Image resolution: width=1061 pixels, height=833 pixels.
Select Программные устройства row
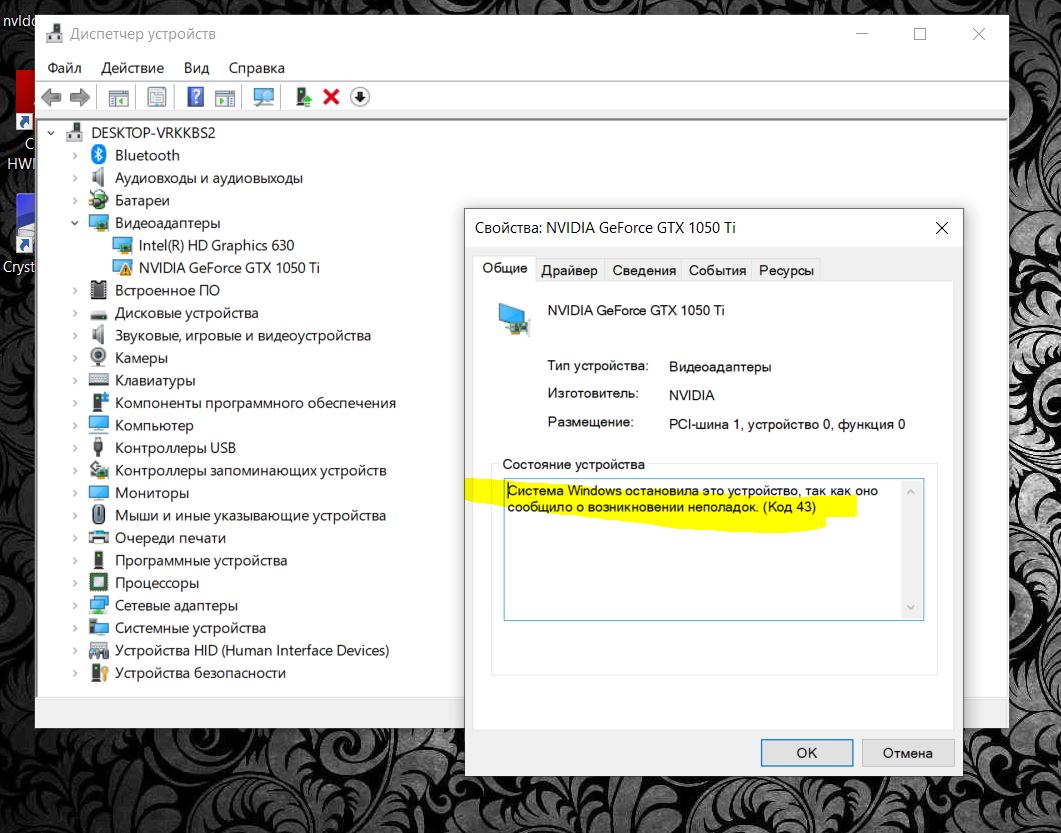pyautogui.click(x=201, y=560)
